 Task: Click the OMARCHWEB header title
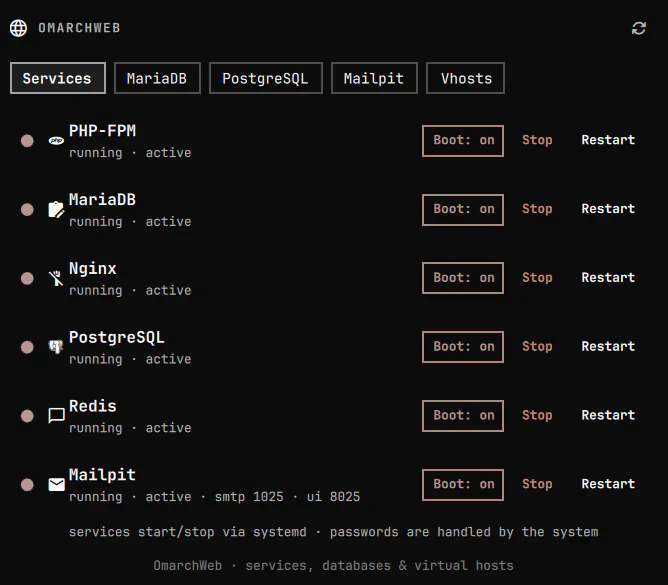point(79,28)
